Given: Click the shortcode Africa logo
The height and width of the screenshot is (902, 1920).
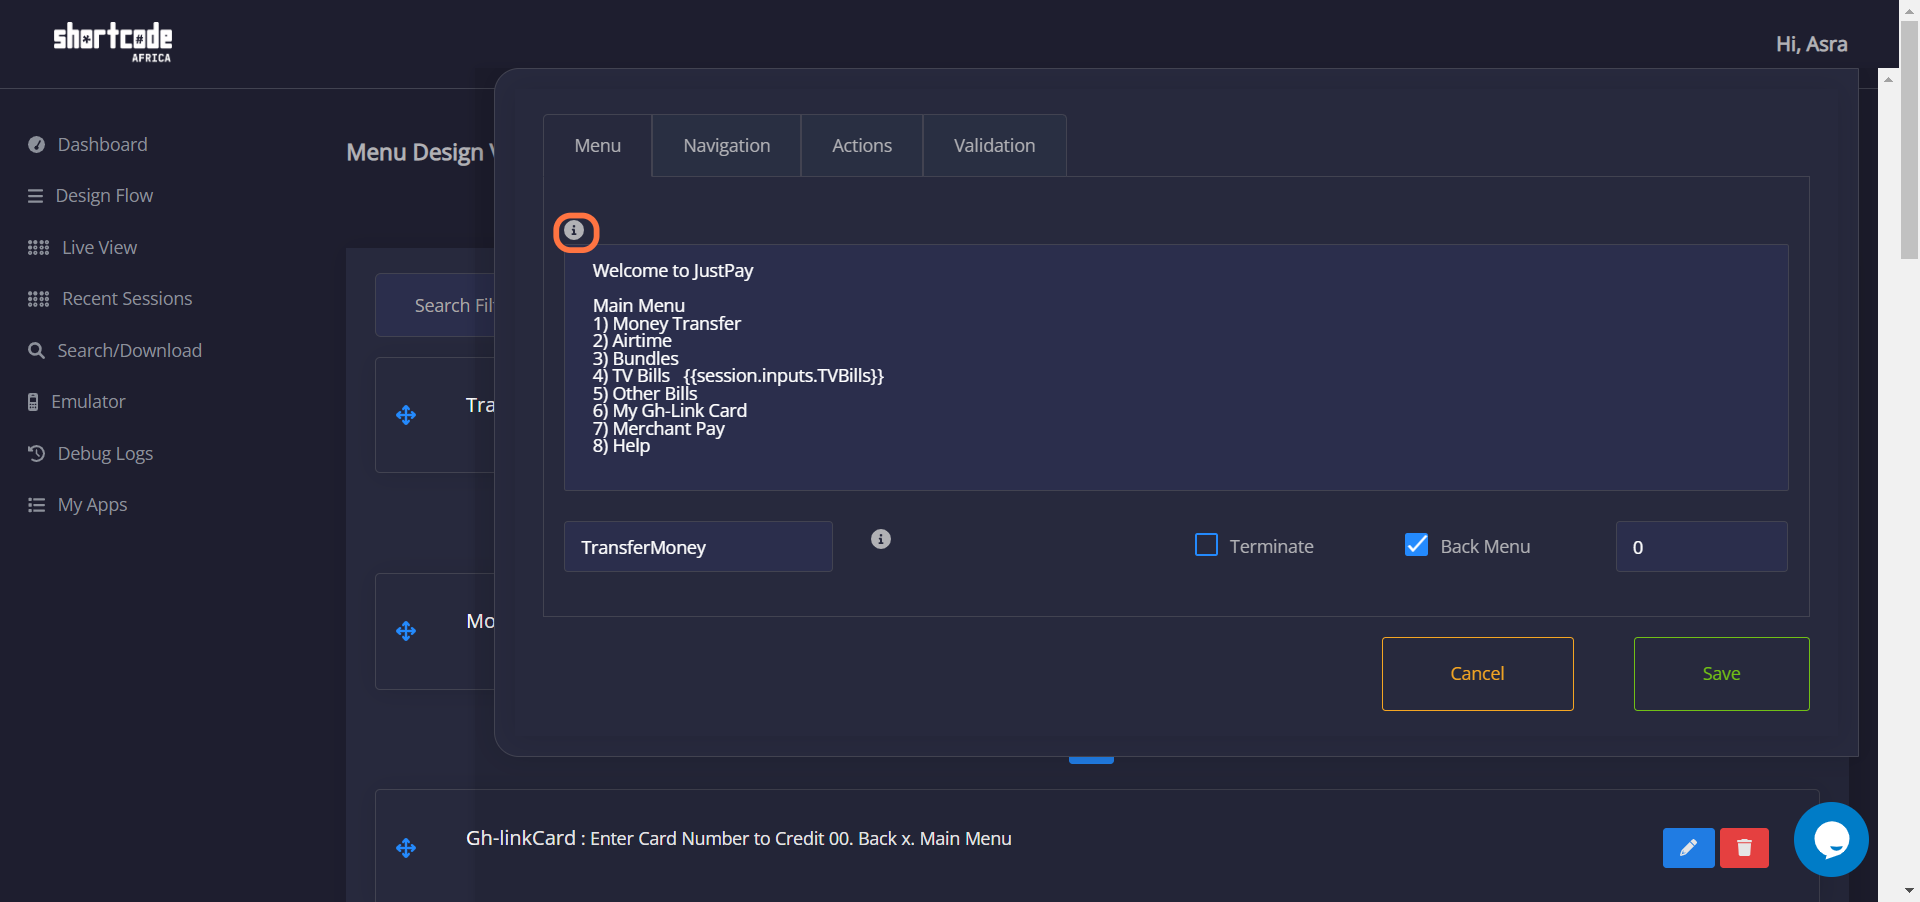Looking at the screenshot, I should tap(112, 42).
